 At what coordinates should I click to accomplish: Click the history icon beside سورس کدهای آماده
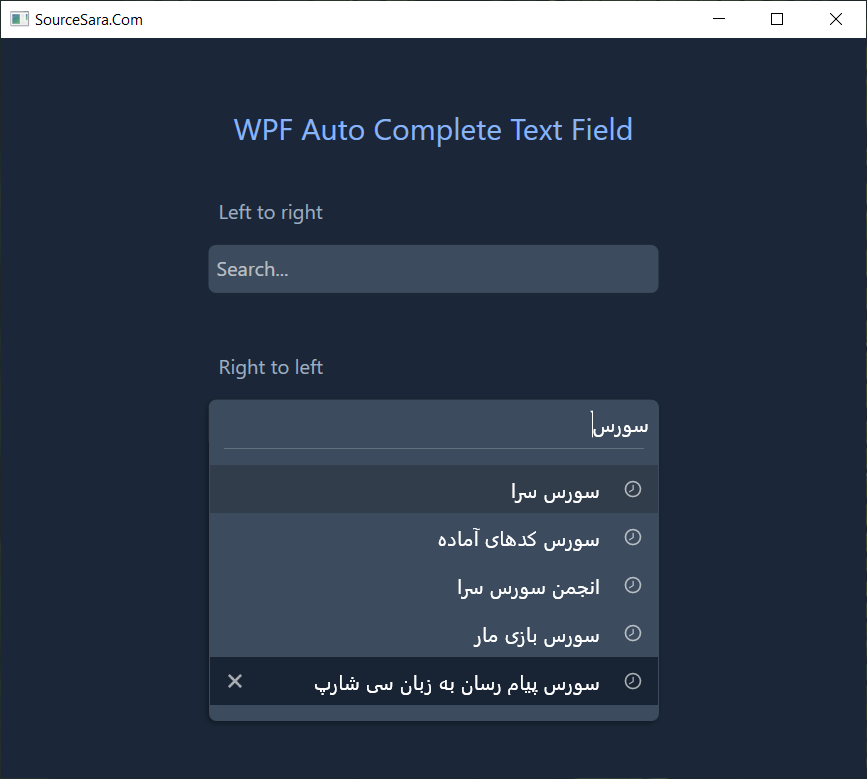(633, 537)
